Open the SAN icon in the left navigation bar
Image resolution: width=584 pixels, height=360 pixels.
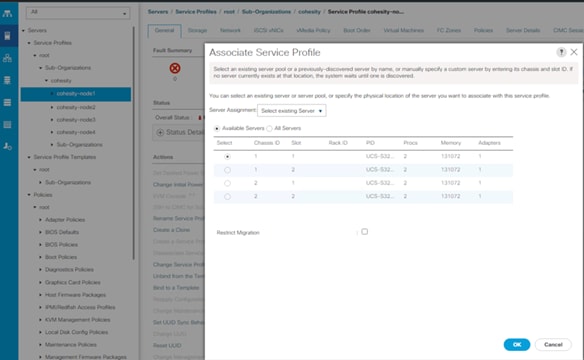[x=7, y=80]
